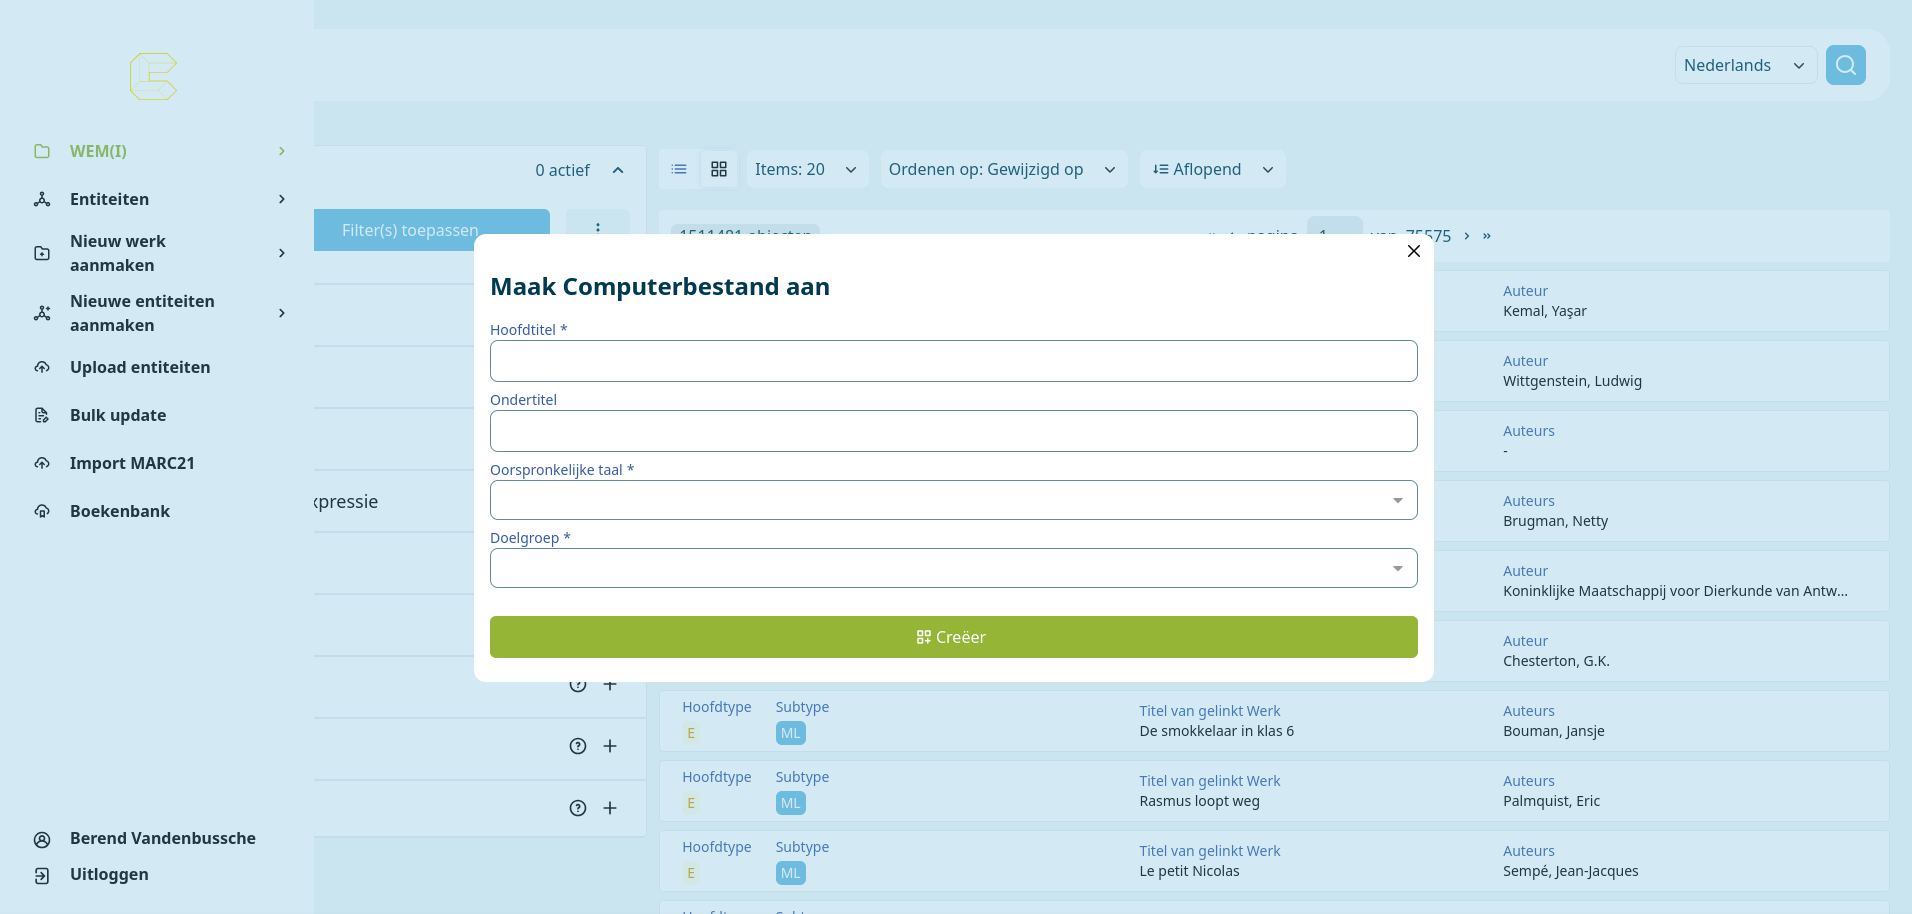The height and width of the screenshot is (914, 1912).
Task: Select the Bulk update icon in the sidebar
Action: (42, 415)
